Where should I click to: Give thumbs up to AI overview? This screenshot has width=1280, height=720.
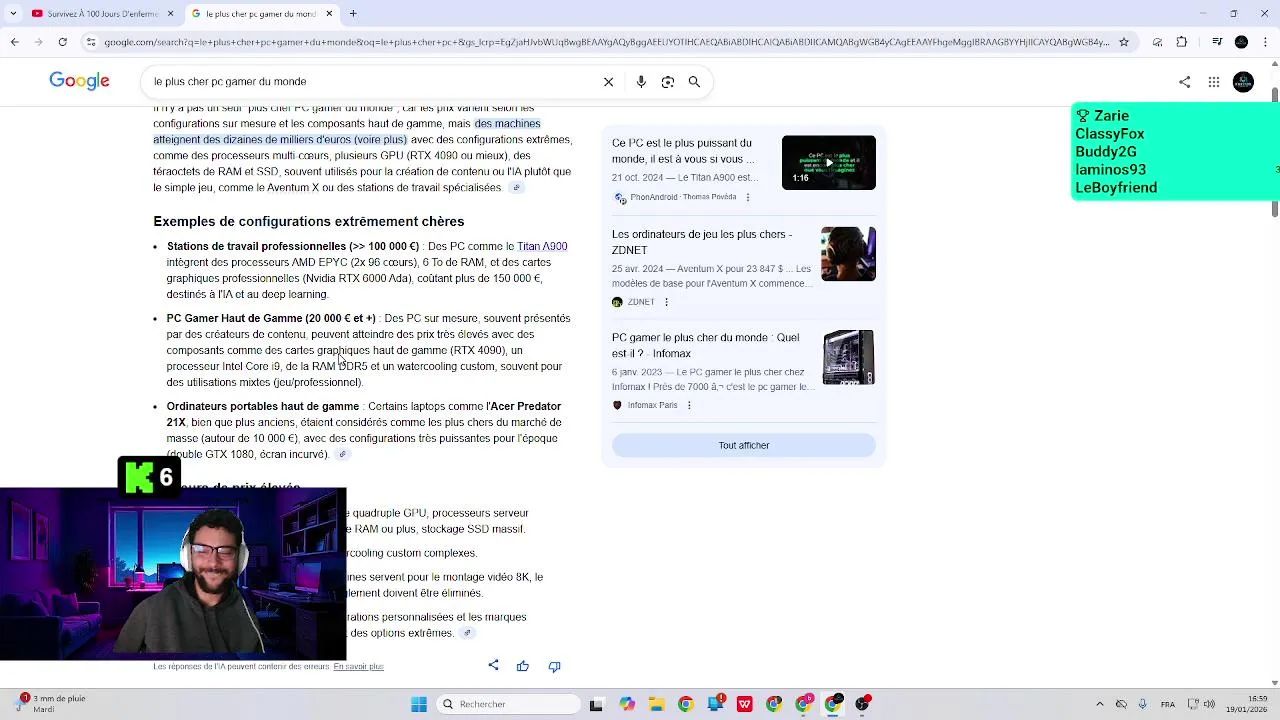pos(523,666)
